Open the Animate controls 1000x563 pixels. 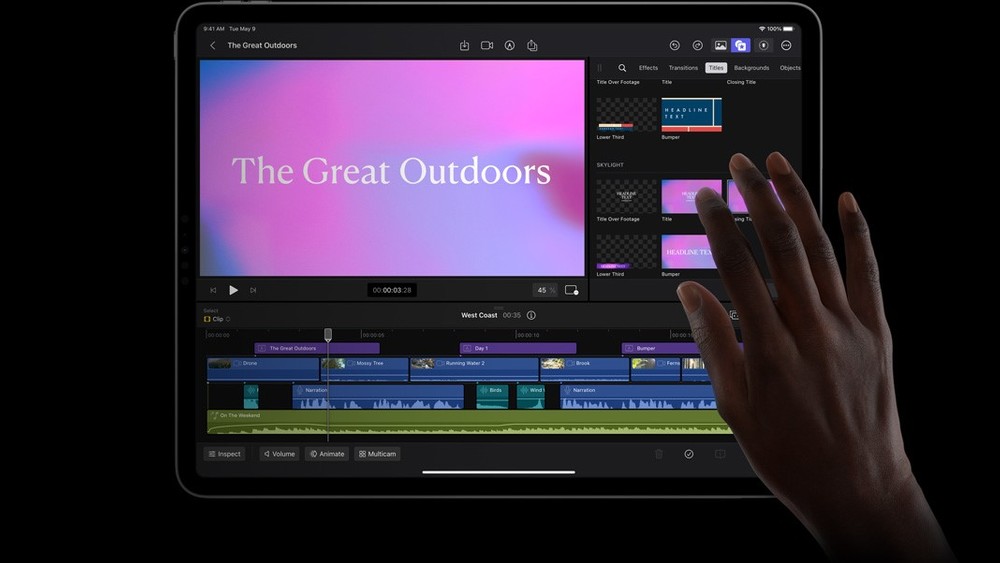coord(327,454)
